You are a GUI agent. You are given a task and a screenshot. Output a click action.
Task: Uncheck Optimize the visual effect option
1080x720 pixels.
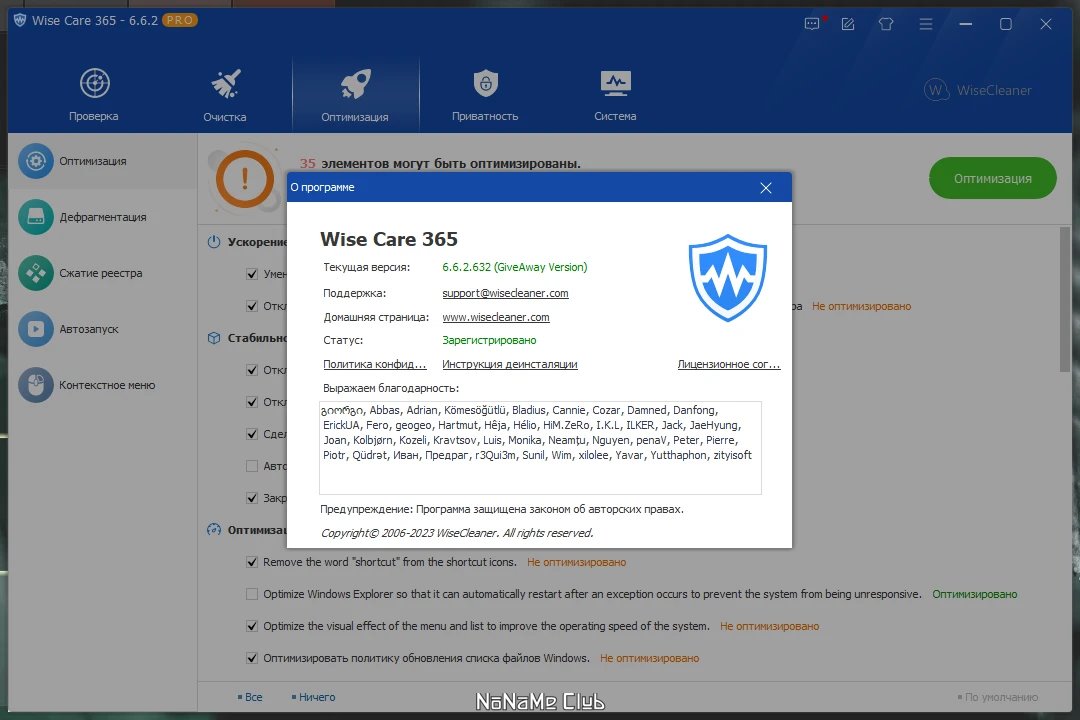click(x=252, y=626)
